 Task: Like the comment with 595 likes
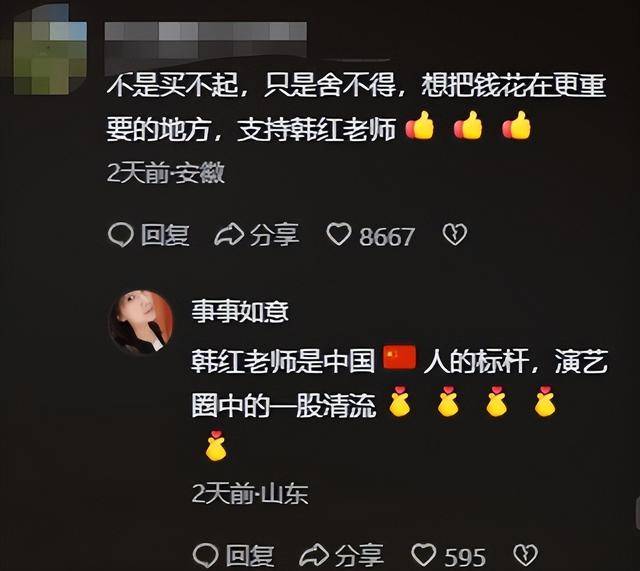[x=424, y=555]
